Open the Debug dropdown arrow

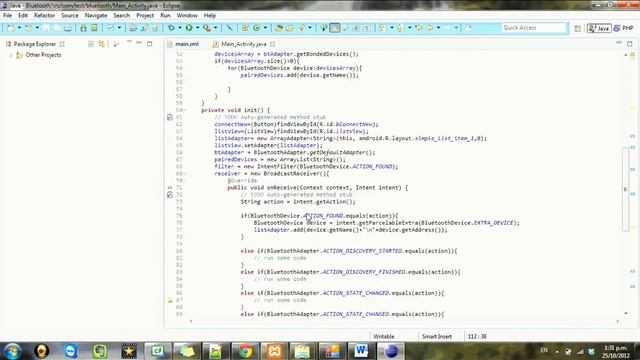point(180,28)
